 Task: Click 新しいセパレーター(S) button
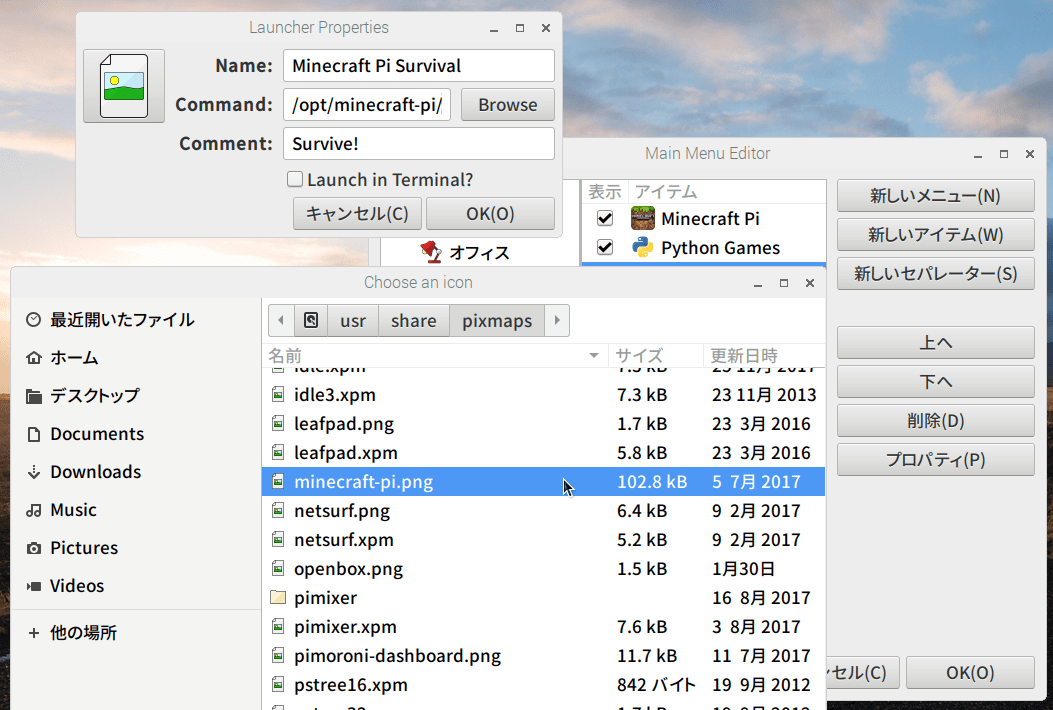pos(935,273)
